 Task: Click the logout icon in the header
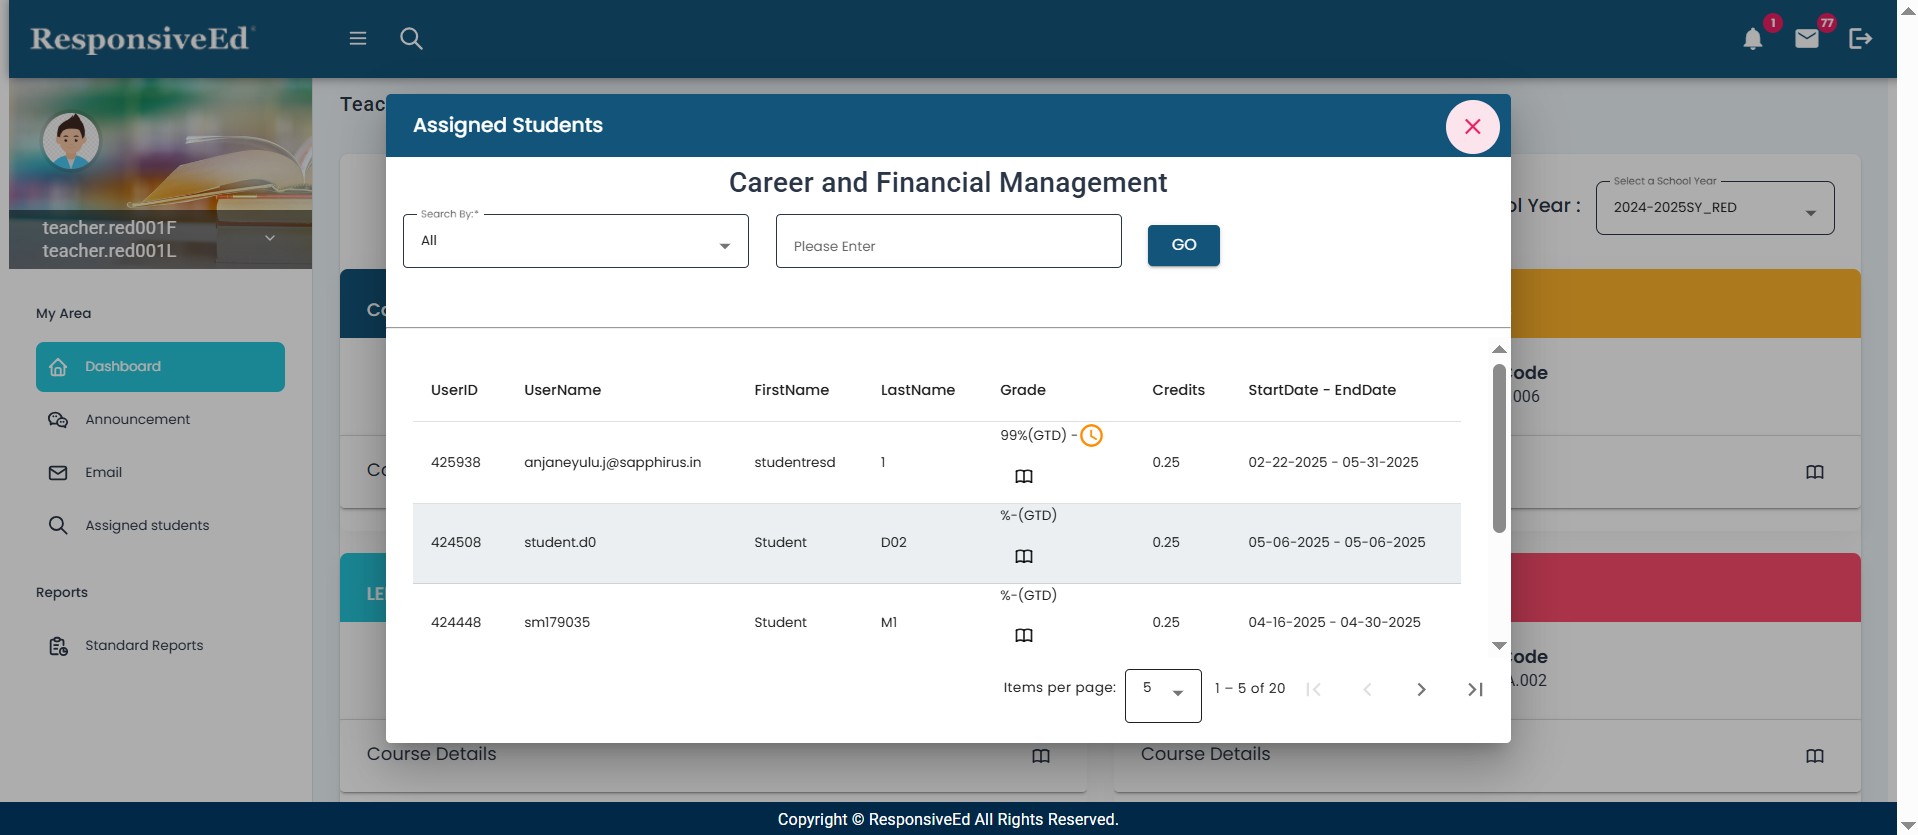1860,39
